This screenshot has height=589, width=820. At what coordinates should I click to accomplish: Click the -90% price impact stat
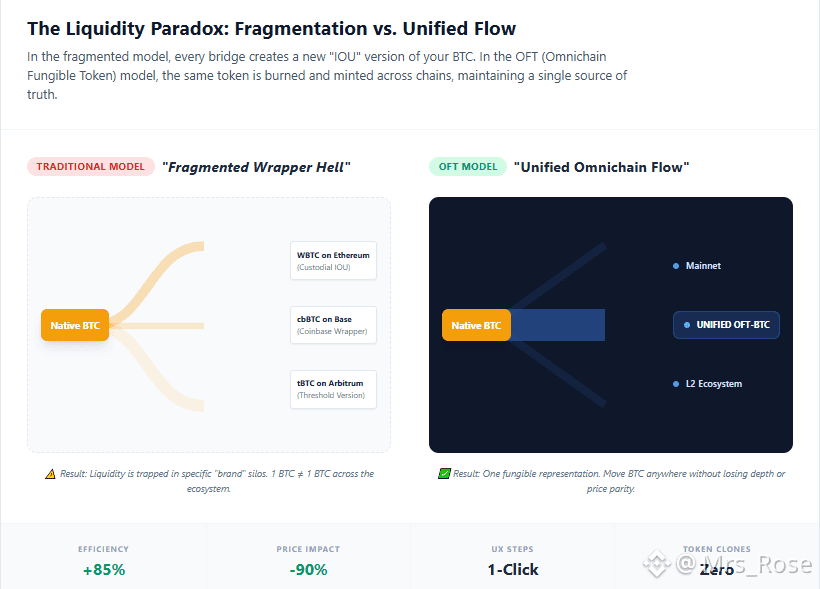(308, 570)
